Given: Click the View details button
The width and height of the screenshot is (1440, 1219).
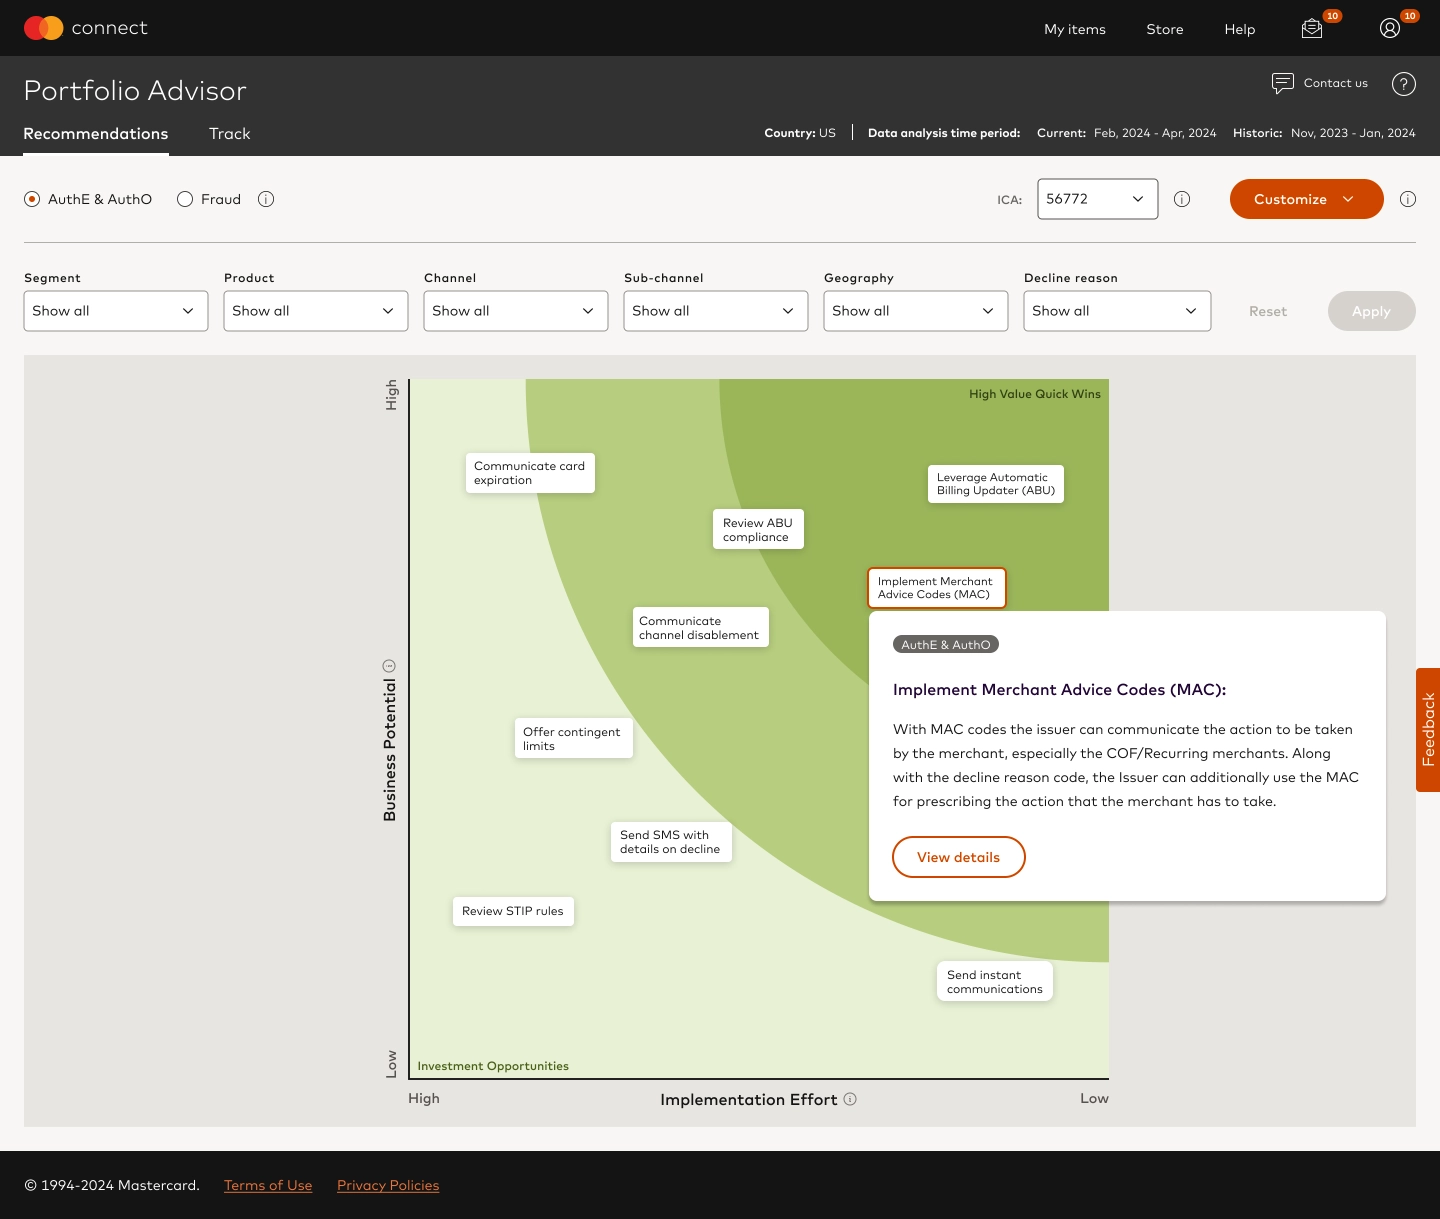Looking at the screenshot, I should coord(959,857).
